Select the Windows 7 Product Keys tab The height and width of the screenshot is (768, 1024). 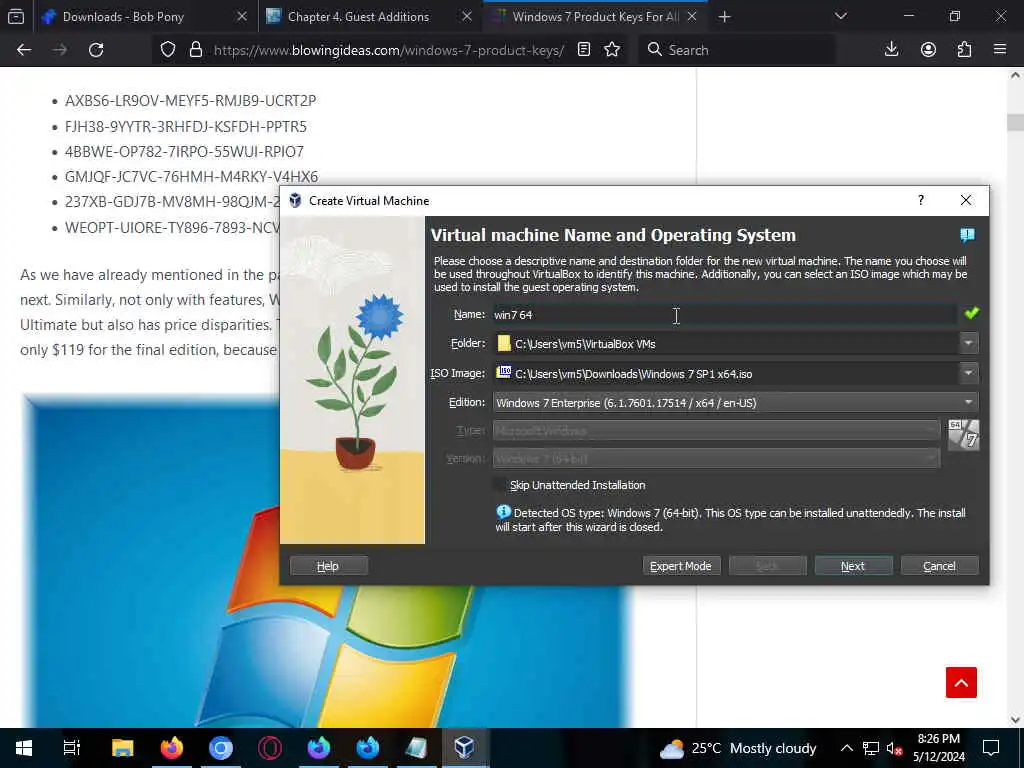tap(594, 17)
